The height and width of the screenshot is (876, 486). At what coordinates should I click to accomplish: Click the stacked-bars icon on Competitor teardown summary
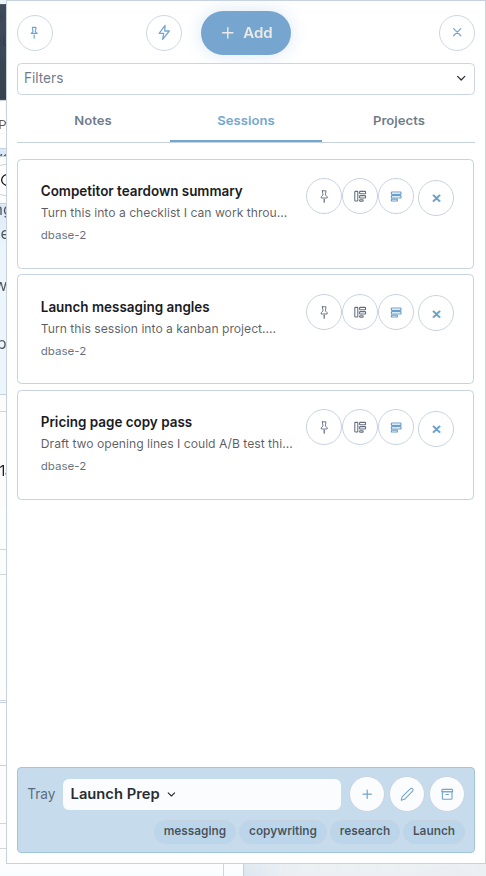click(x=396, y=196)
